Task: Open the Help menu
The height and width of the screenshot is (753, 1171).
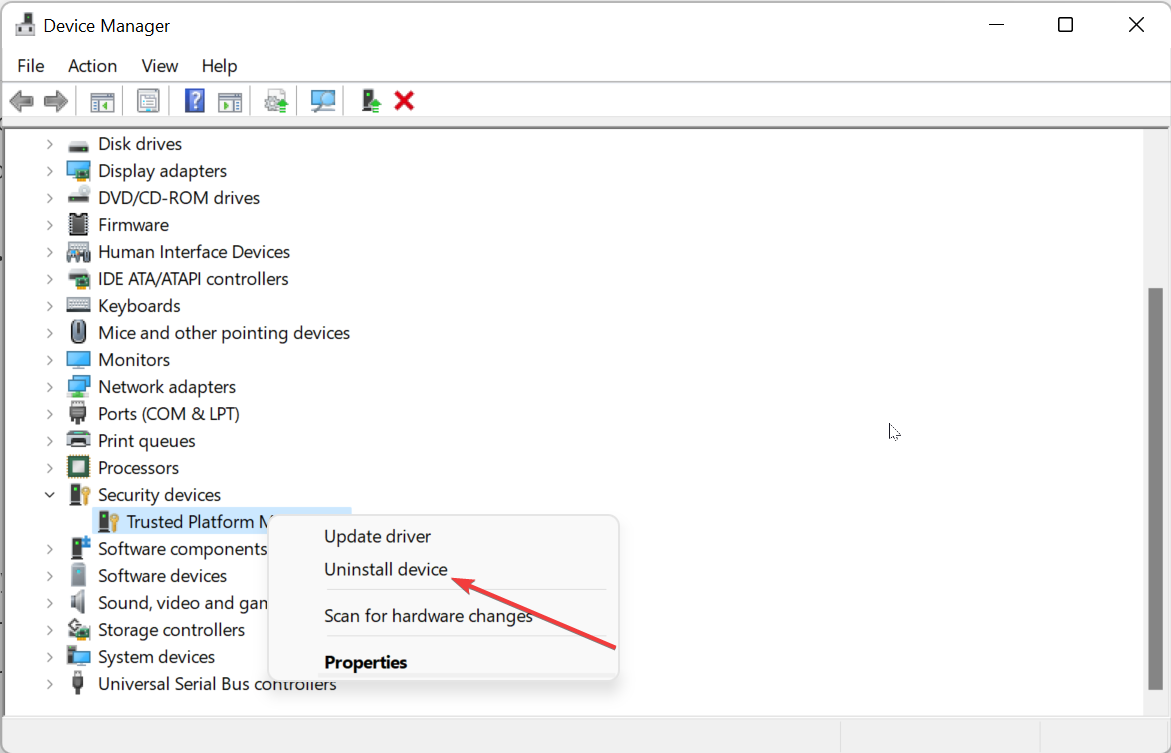Action: (219, 66)
